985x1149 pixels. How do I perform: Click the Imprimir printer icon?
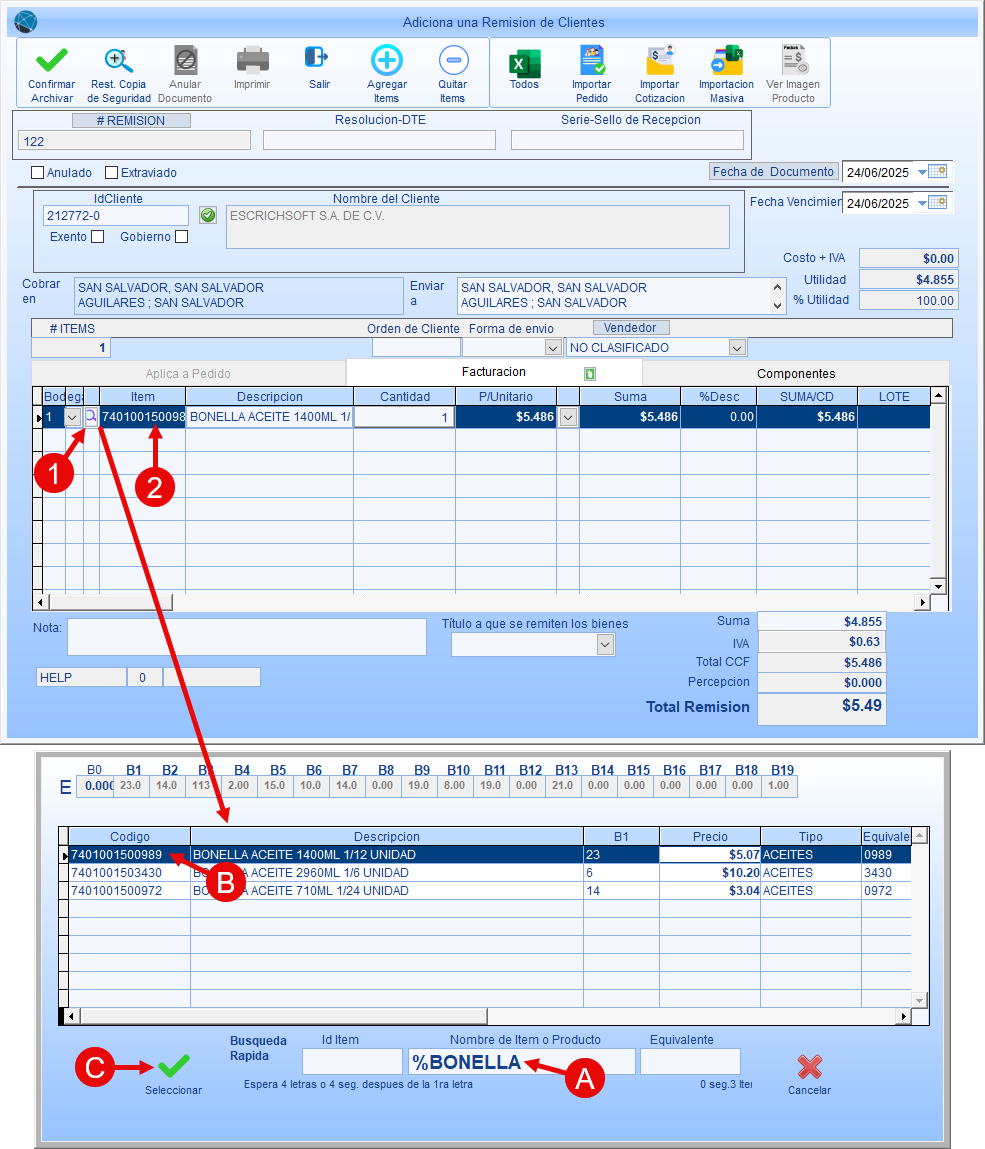pos(252,60)
